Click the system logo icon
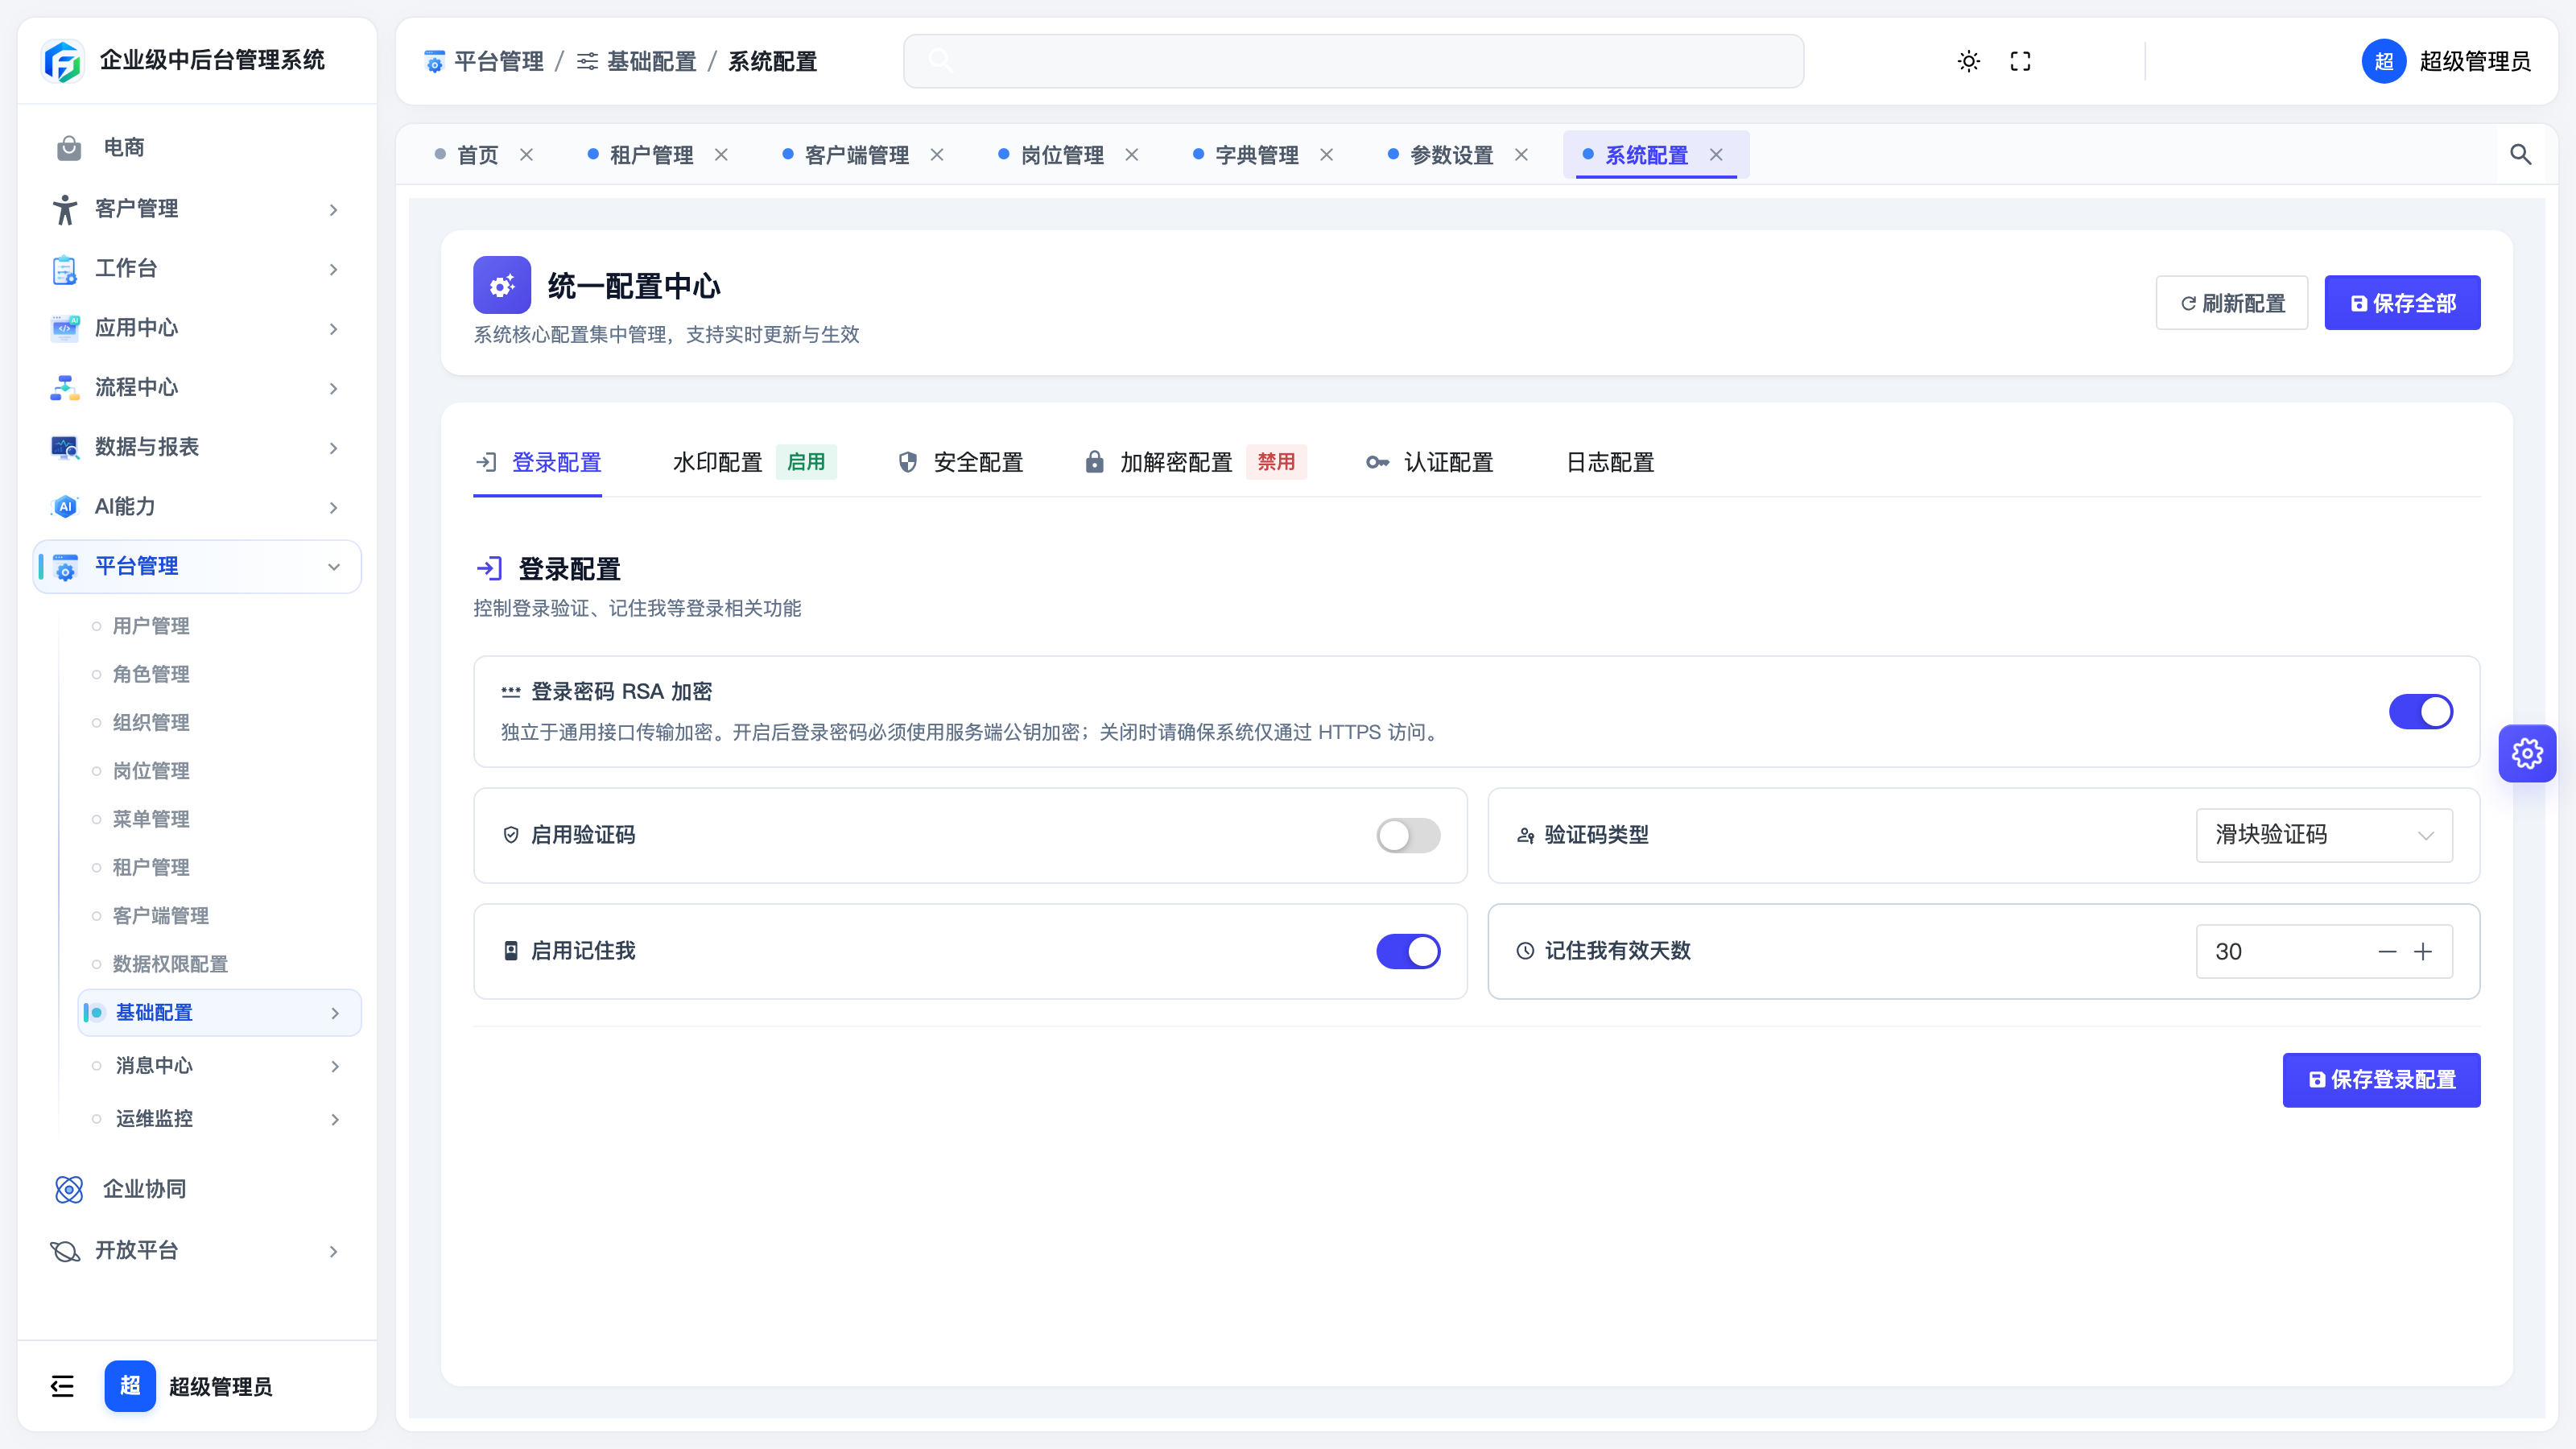The height and width of the screenshot is (1449, 2576). (63, 61)
